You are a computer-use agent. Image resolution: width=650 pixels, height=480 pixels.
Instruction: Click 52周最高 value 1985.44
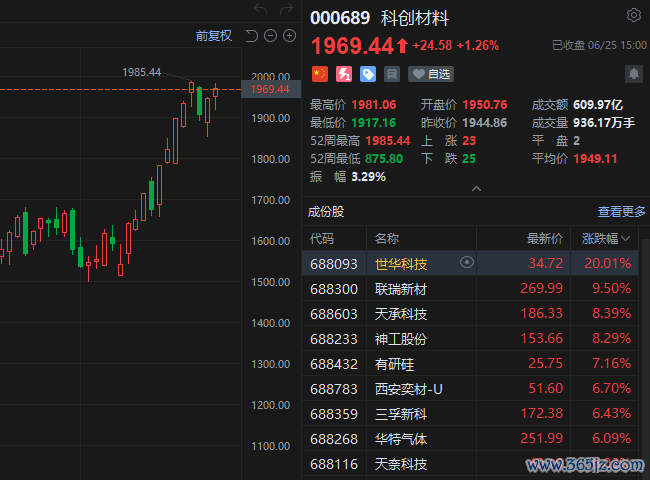388,141
